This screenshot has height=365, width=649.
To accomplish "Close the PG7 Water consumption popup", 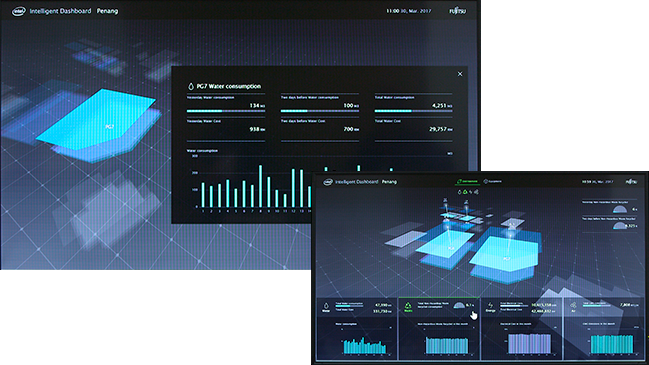I will 460,74.
